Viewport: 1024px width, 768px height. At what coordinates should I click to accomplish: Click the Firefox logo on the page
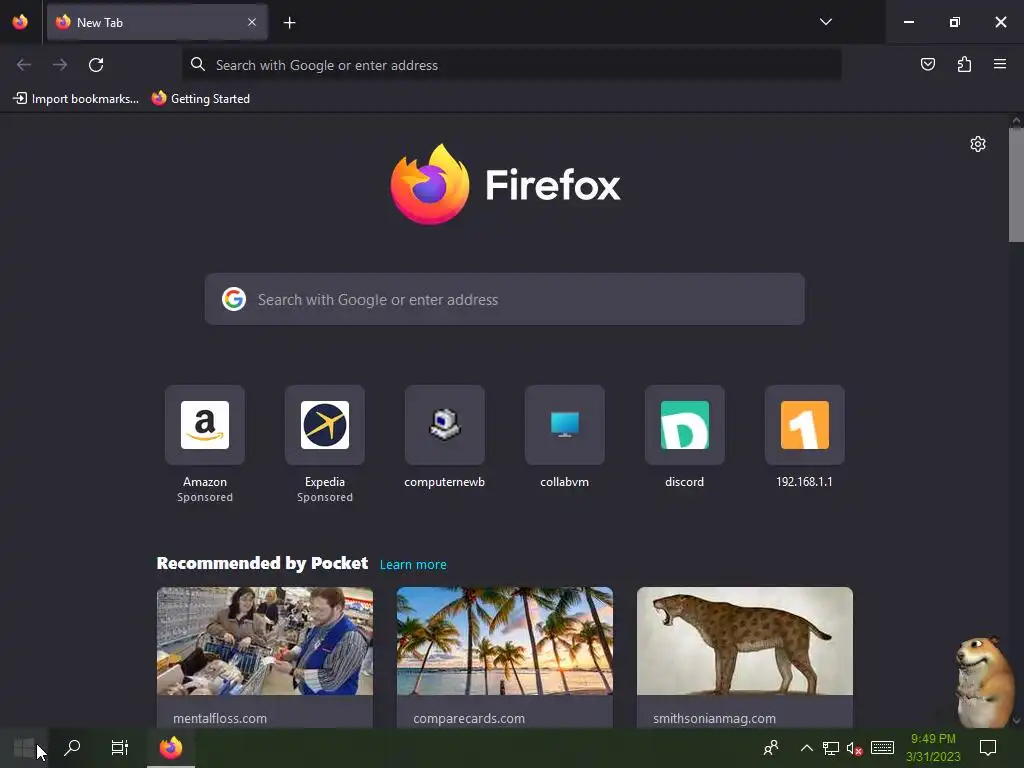coord(505,184)
